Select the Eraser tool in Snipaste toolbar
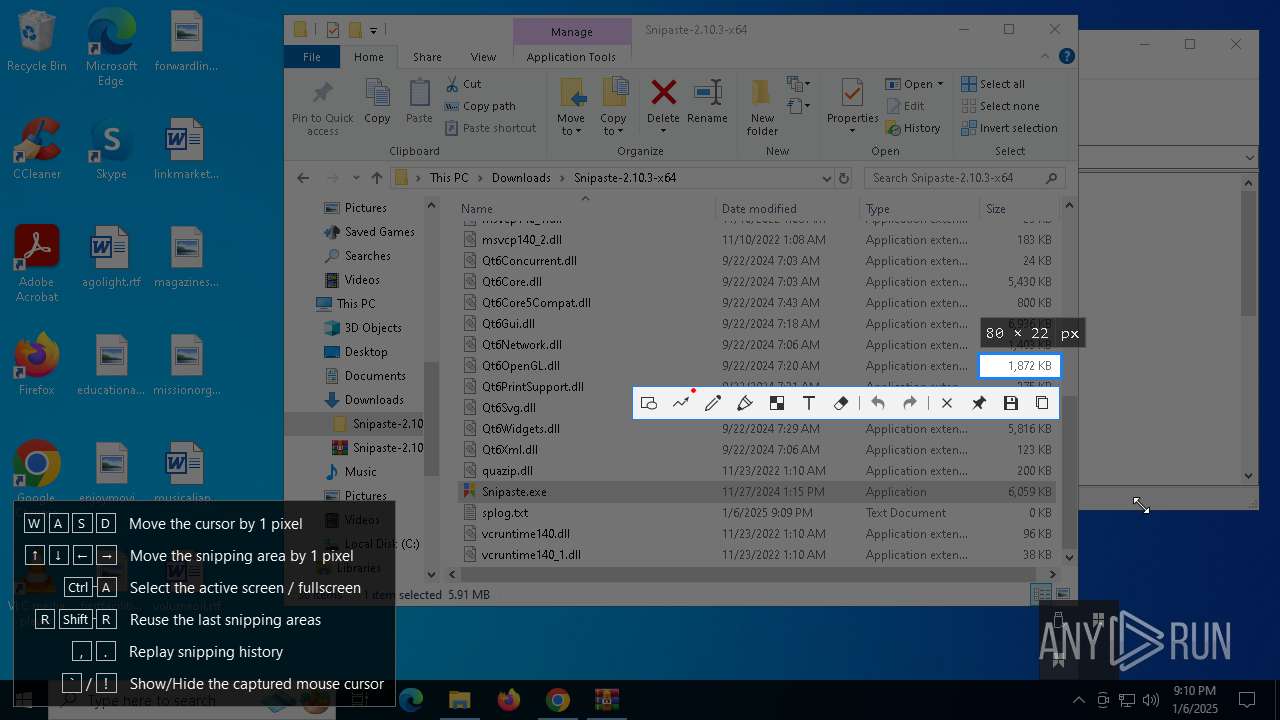 (x=841, y=403)
